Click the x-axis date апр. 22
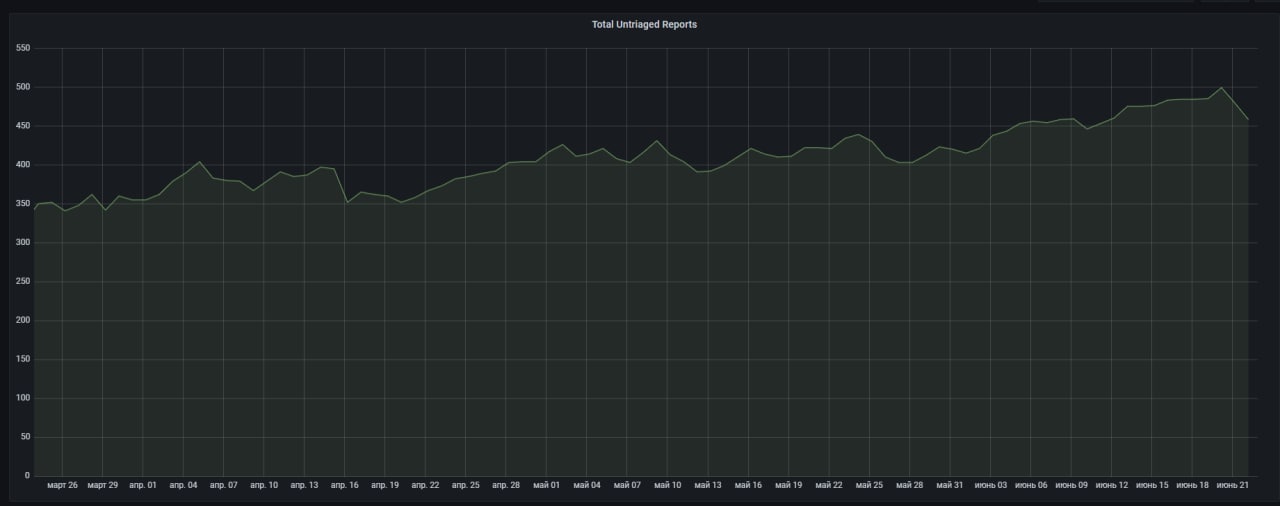Viewport: 1280px width, 506px height. pos(425,485)
